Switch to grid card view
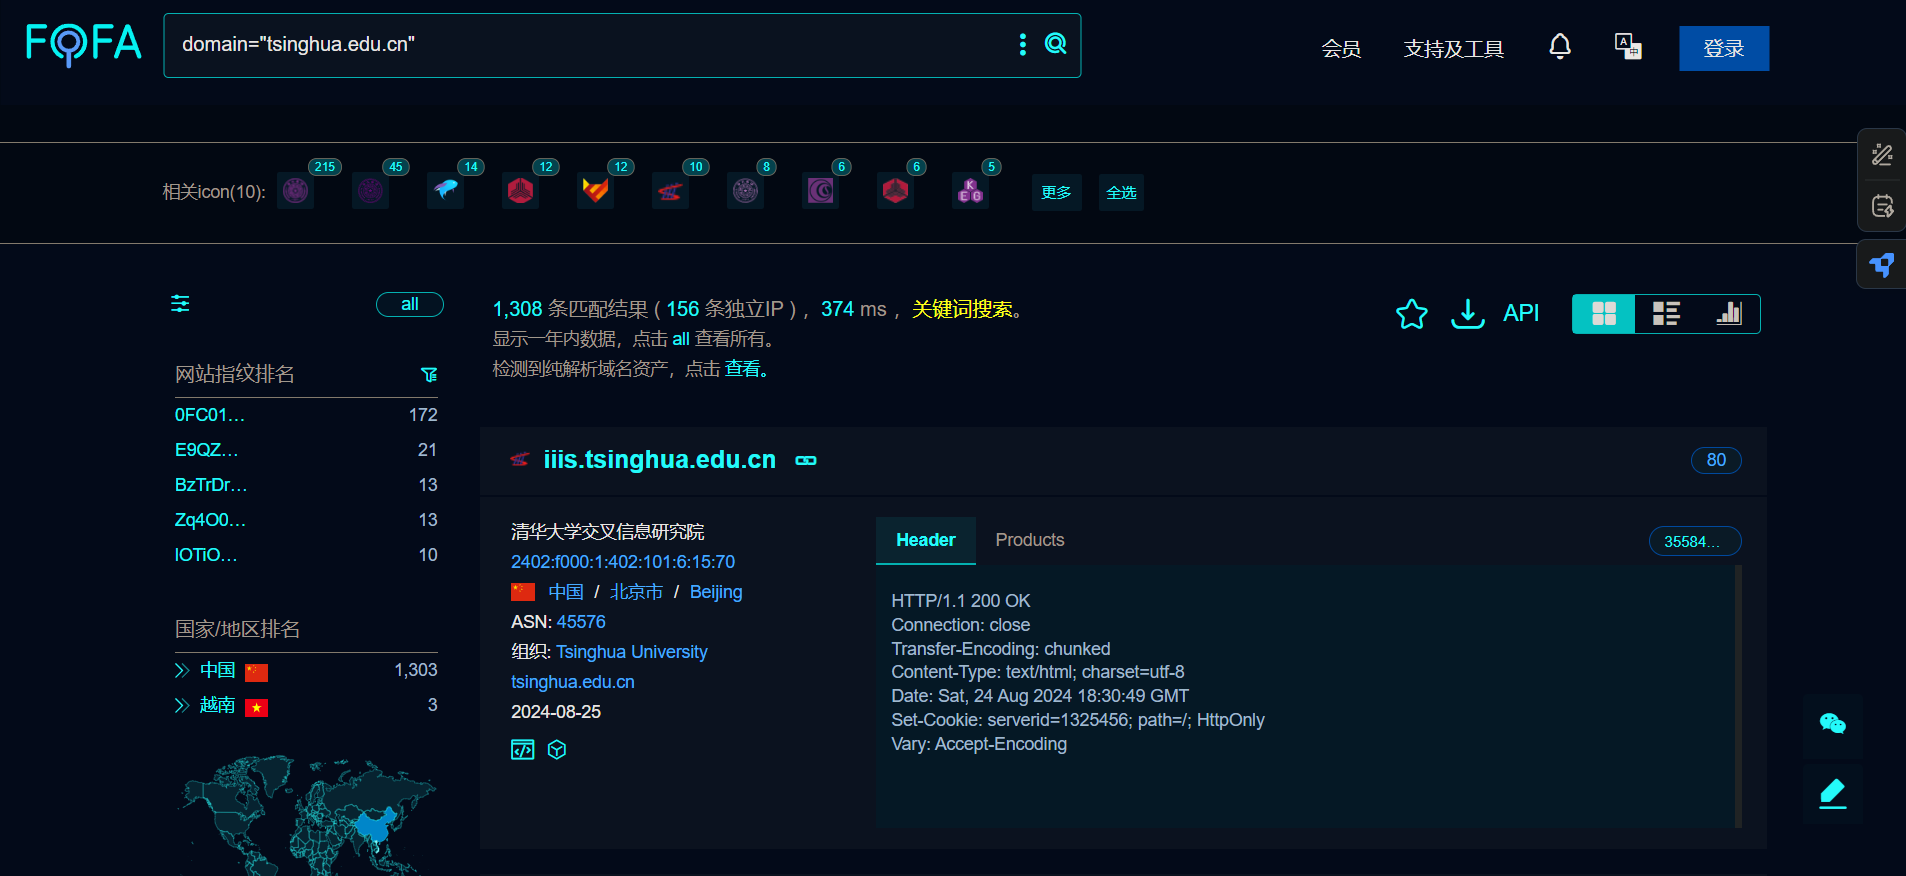The height and width of the screenshot is (876, 1906). coord(1604,314)
